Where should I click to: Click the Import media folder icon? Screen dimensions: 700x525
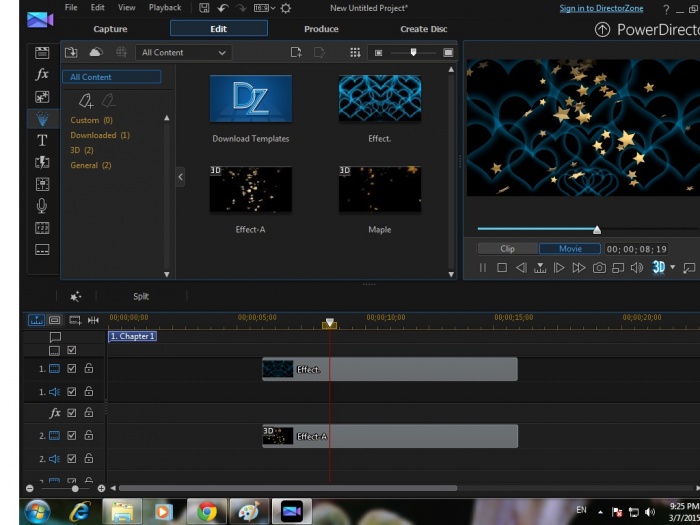71,52
